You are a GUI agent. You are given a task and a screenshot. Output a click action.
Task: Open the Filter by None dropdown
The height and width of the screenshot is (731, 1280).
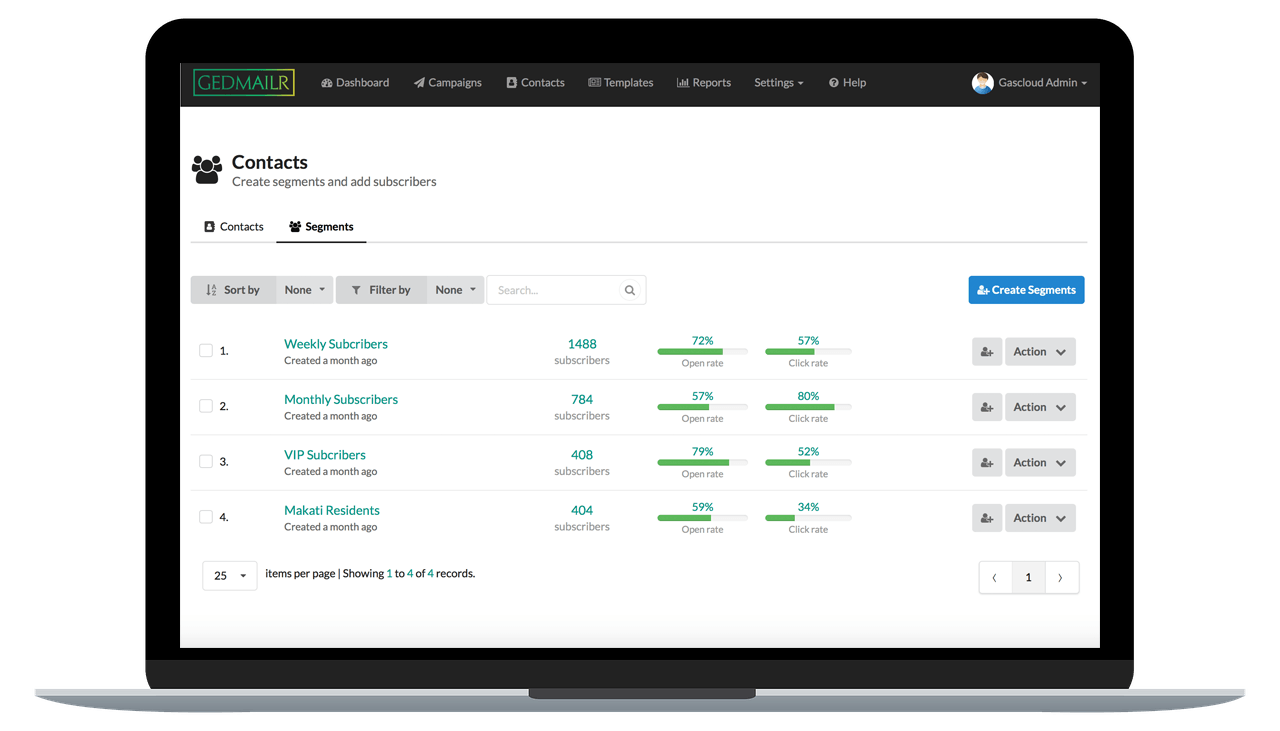coord(455,290)
